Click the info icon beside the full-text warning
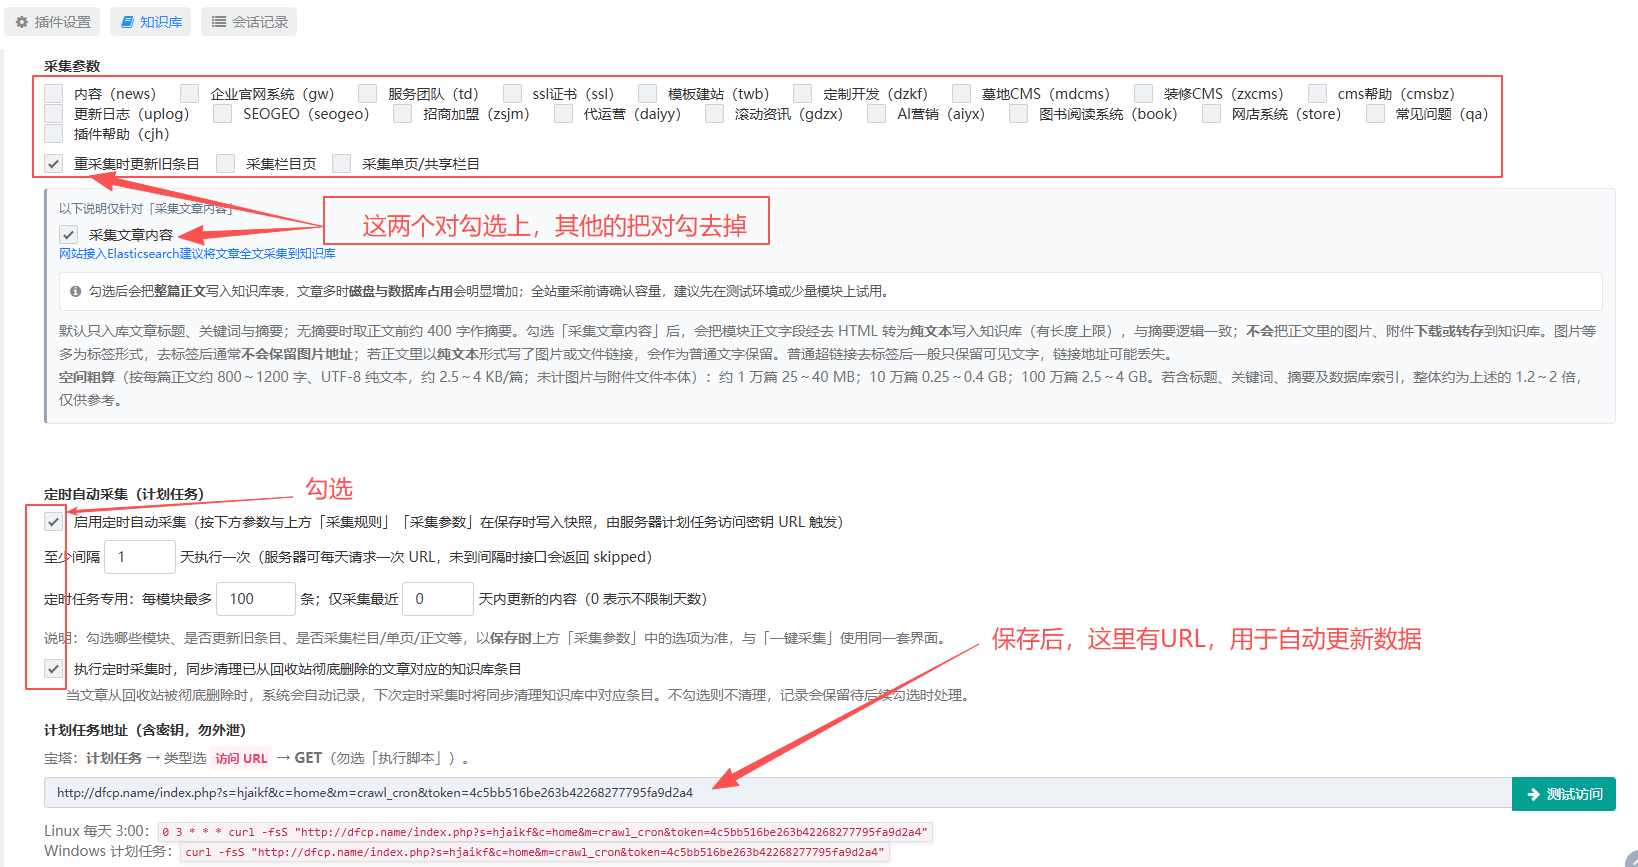Screen dimensions: 1638x867 (76, 291)
